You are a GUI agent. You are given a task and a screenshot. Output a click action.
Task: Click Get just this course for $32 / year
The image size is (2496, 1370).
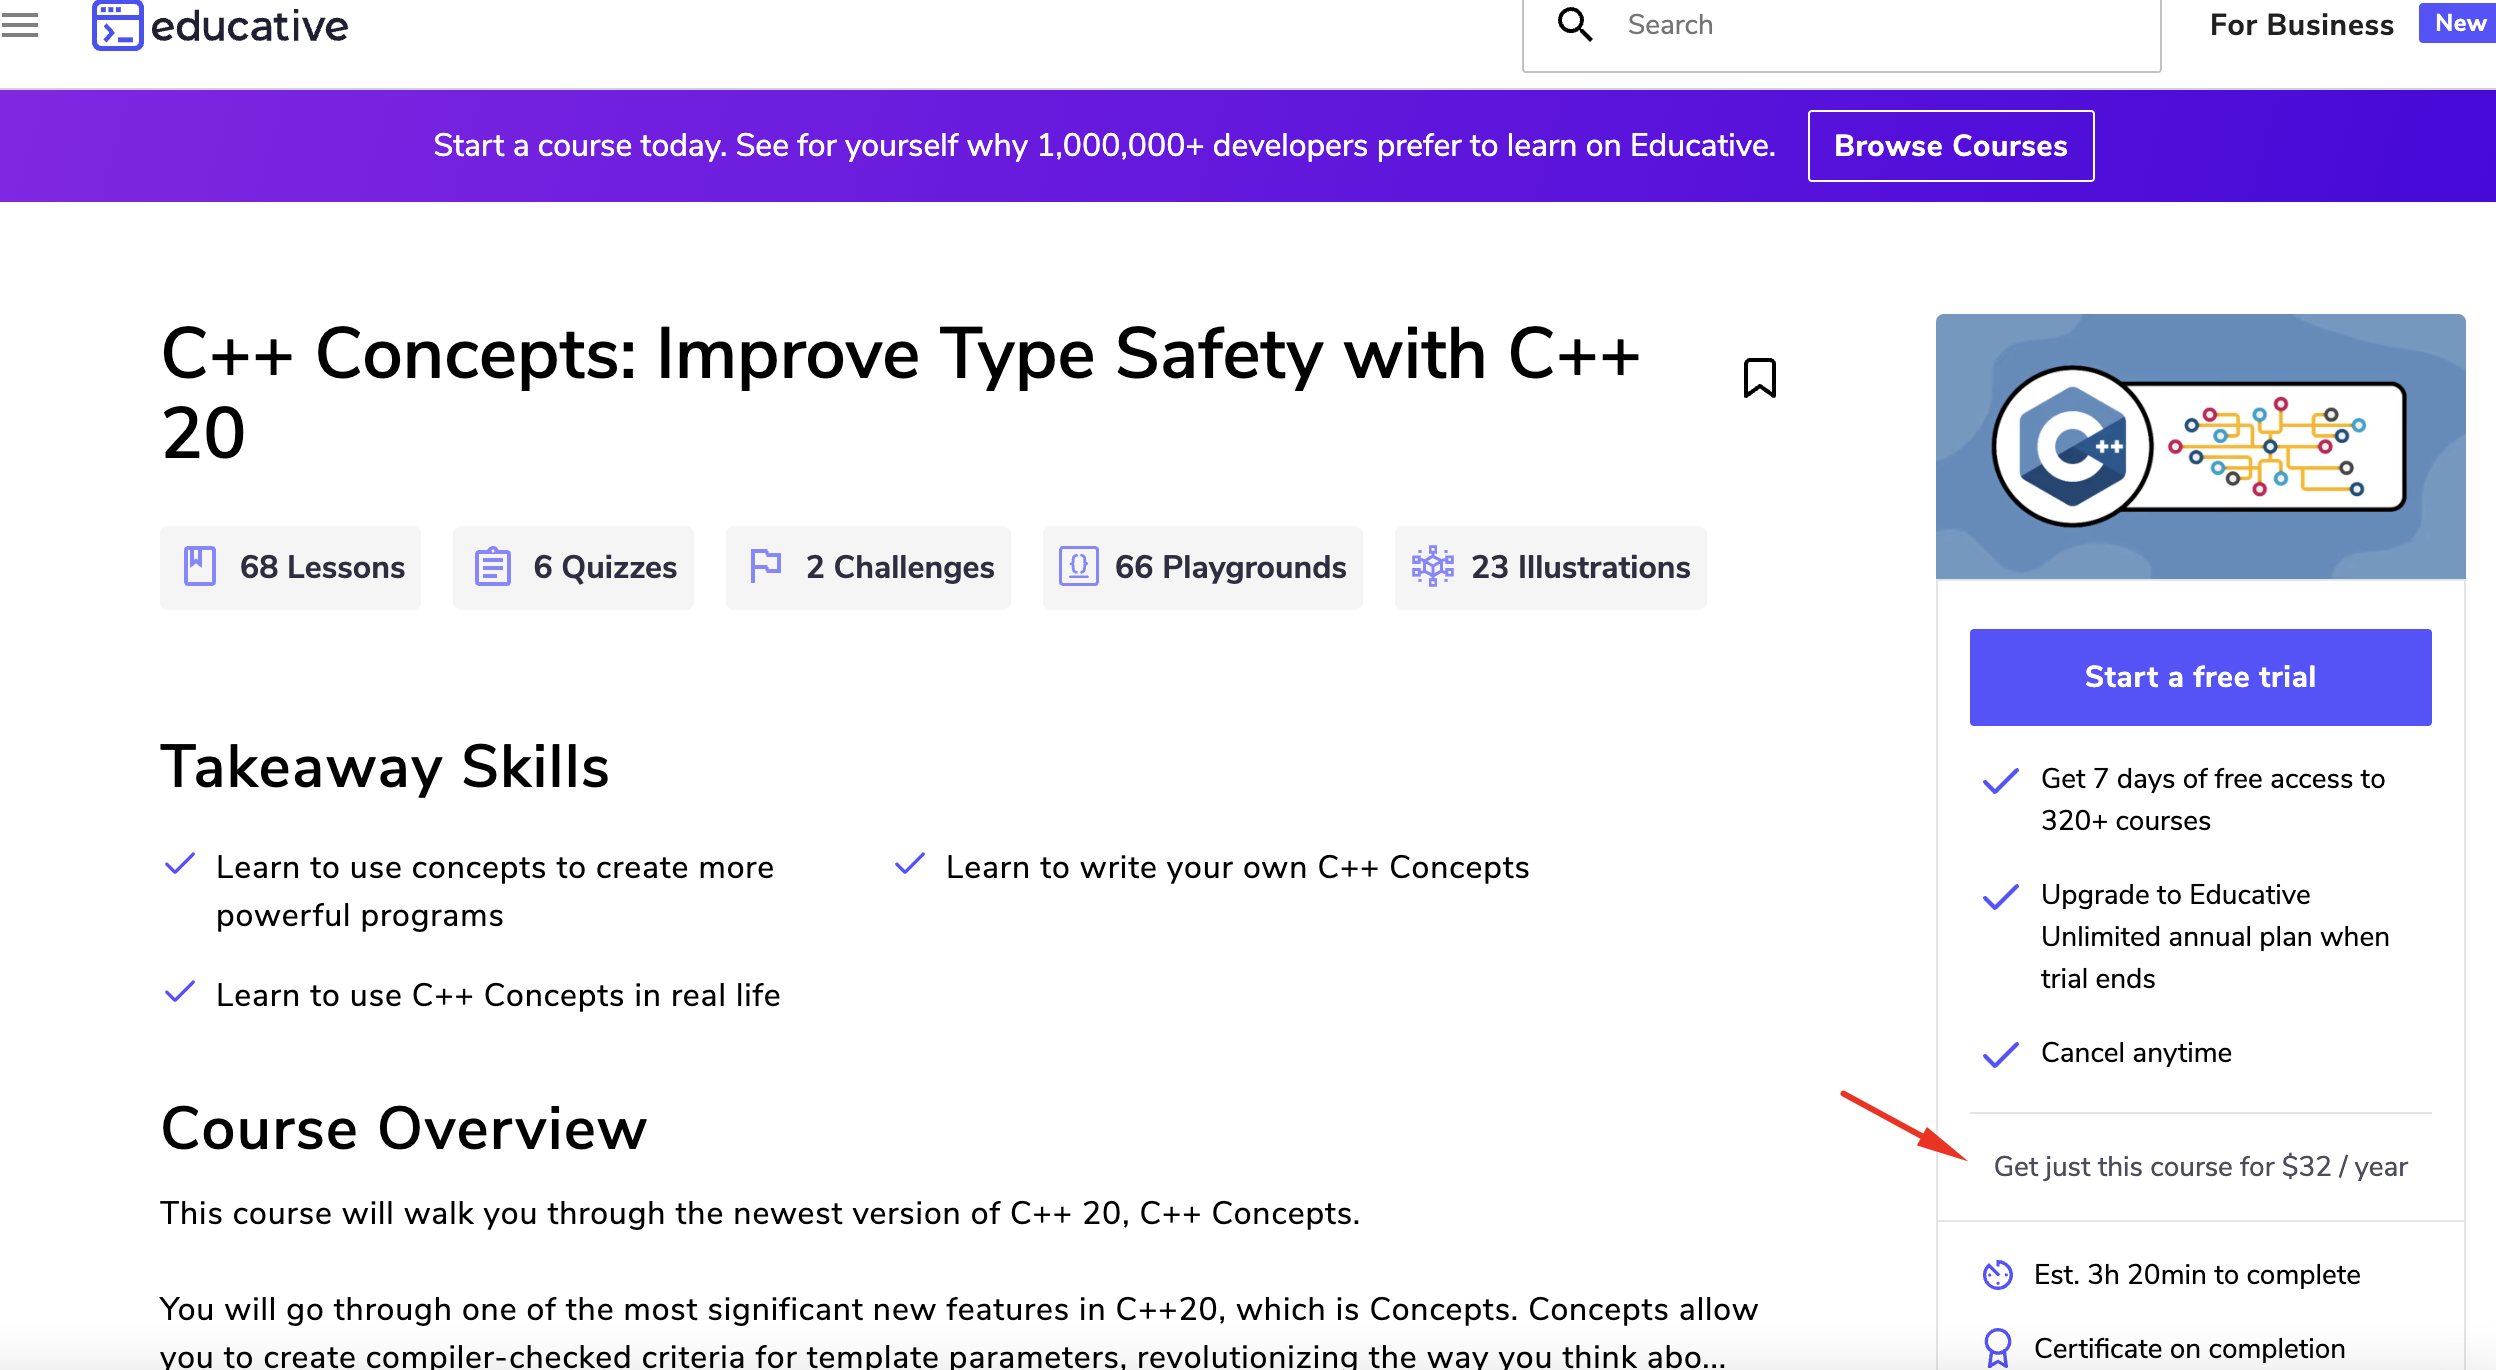tap(2200, 1166)
